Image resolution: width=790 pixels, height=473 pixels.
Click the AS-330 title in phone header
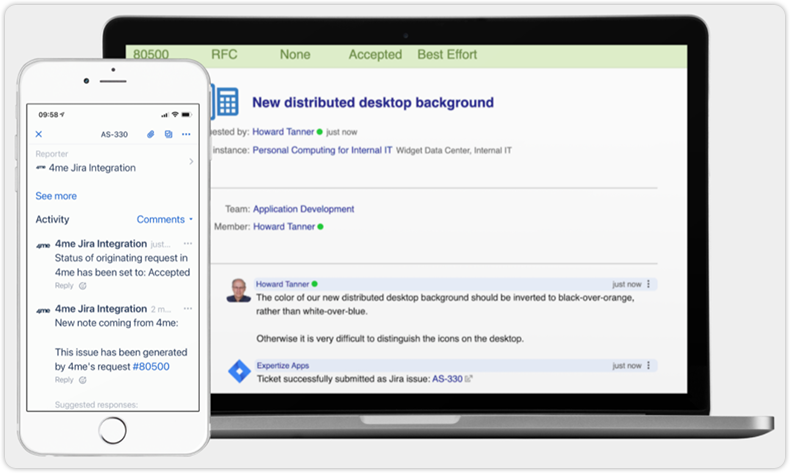pos(114,134)
